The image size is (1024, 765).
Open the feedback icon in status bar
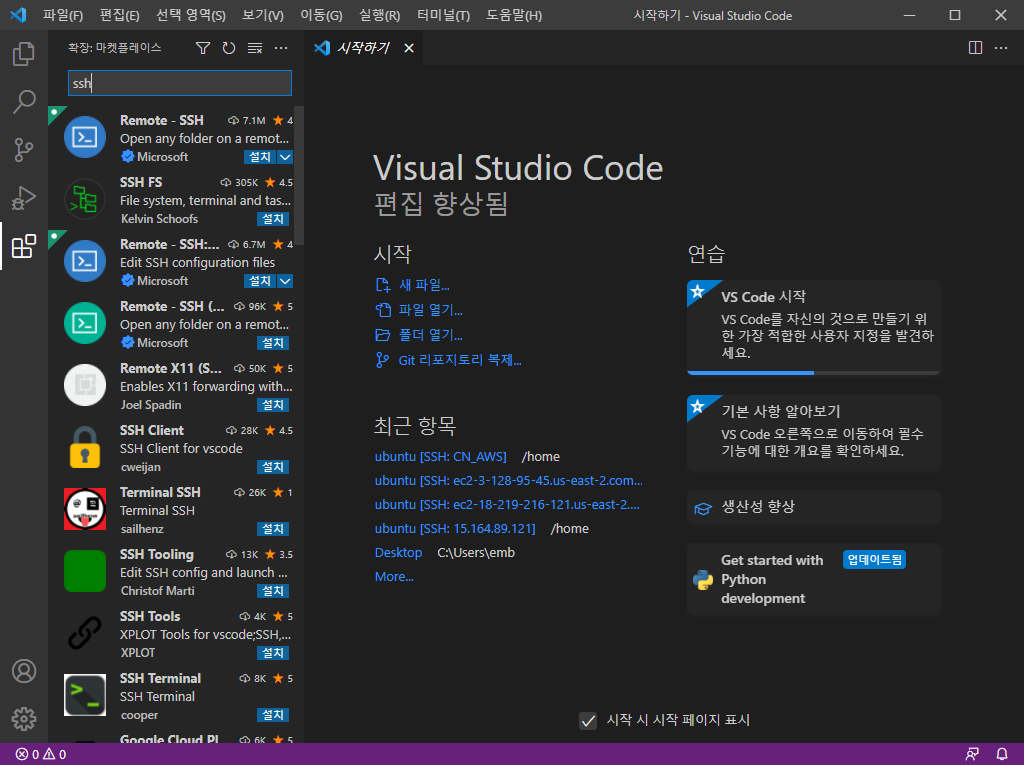point(972,755)
